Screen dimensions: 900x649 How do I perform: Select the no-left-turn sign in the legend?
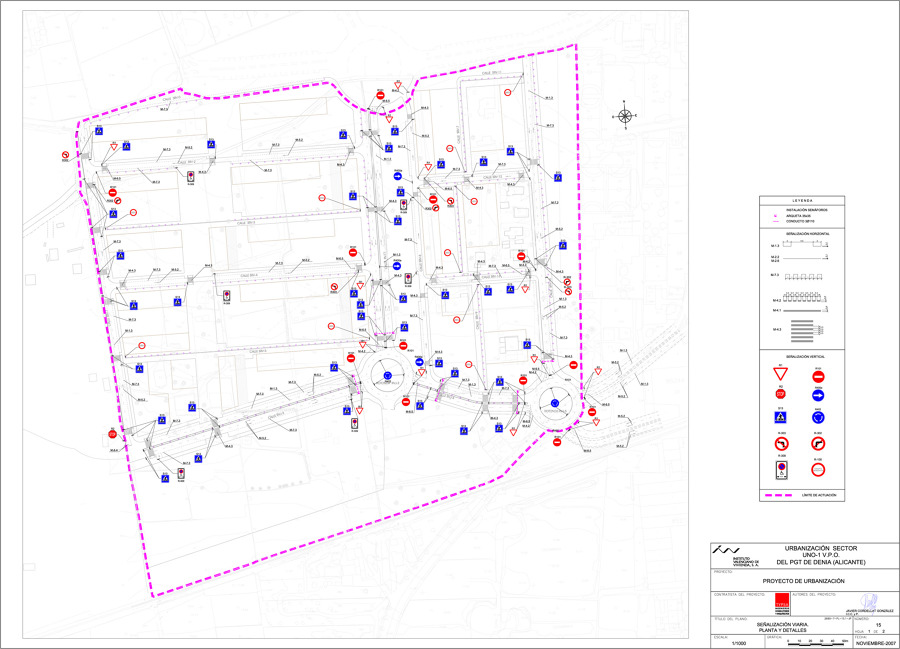click(x=780, y=444)
